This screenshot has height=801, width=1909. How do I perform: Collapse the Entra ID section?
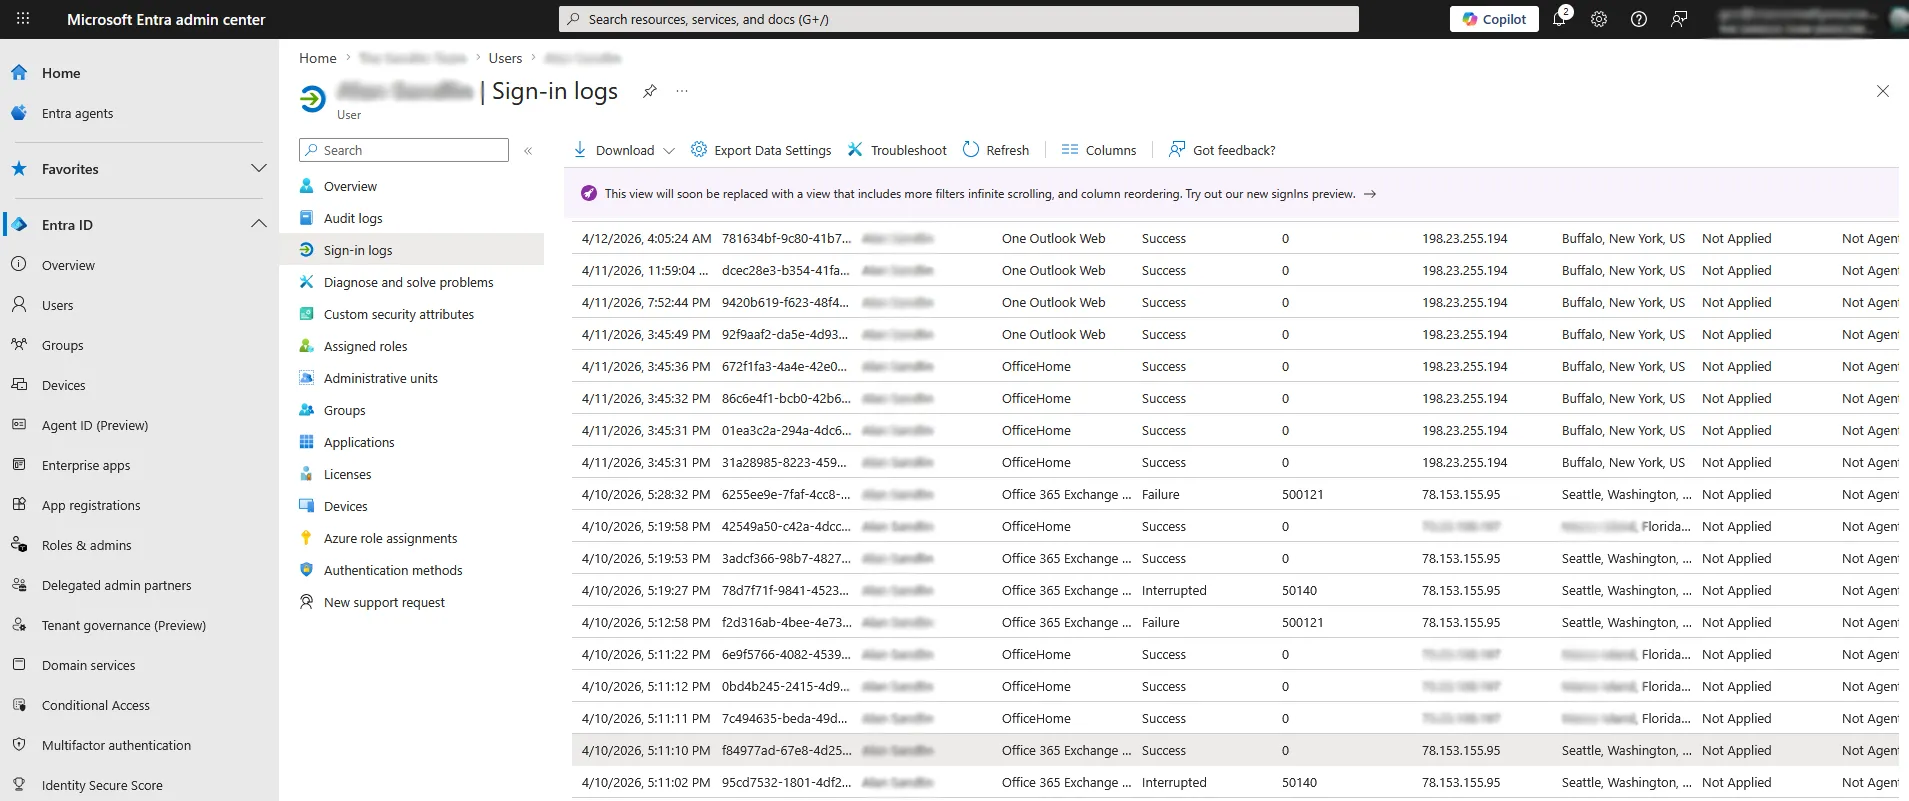[x=258, y=225]
